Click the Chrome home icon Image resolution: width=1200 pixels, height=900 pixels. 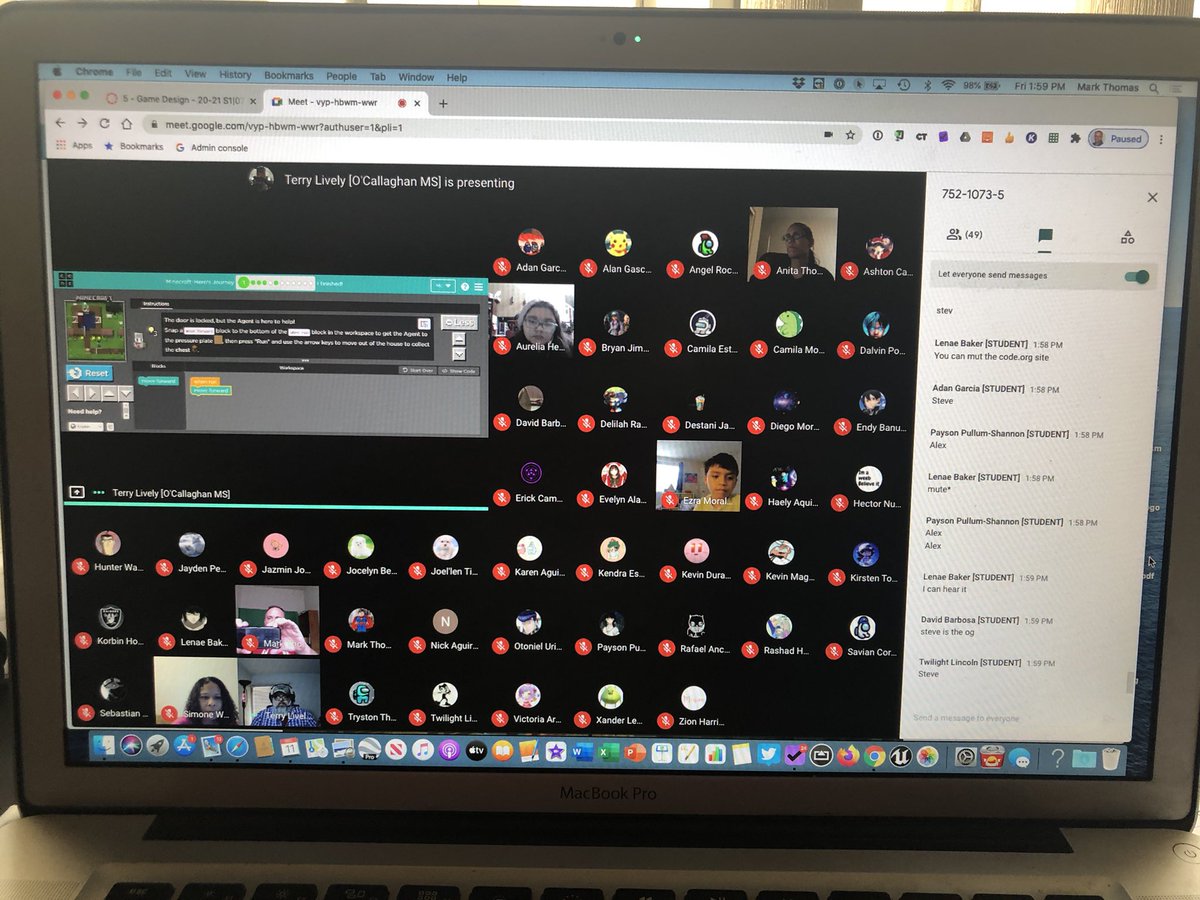click(x=127, y=124)
